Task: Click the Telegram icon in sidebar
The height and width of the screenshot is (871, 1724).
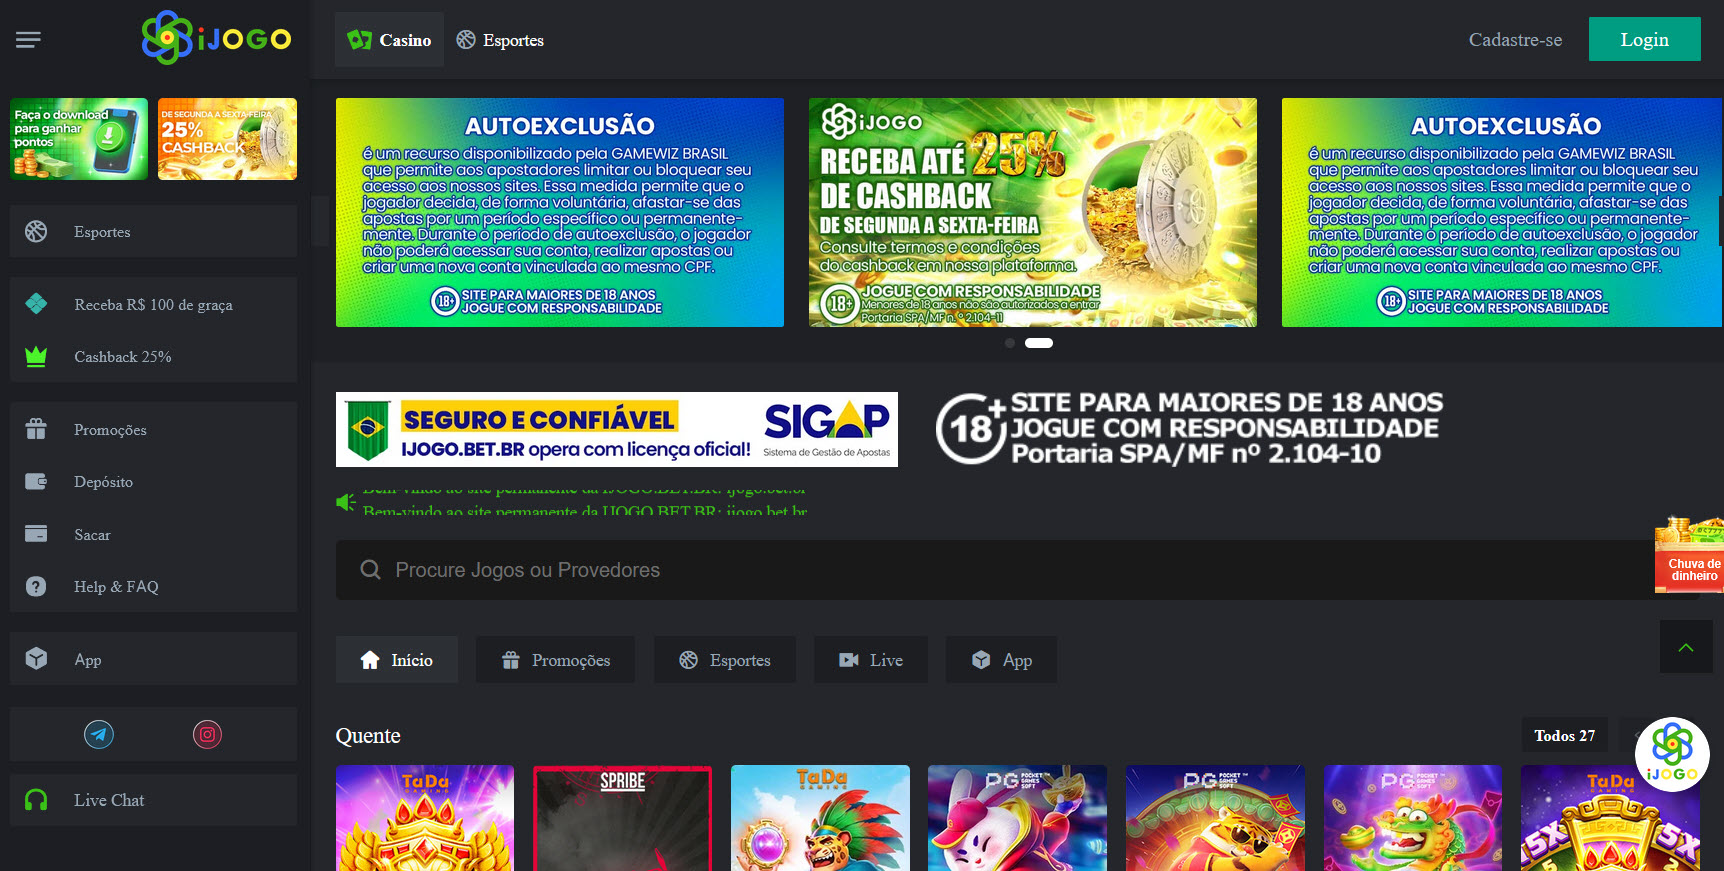Action: pos(99,735)
